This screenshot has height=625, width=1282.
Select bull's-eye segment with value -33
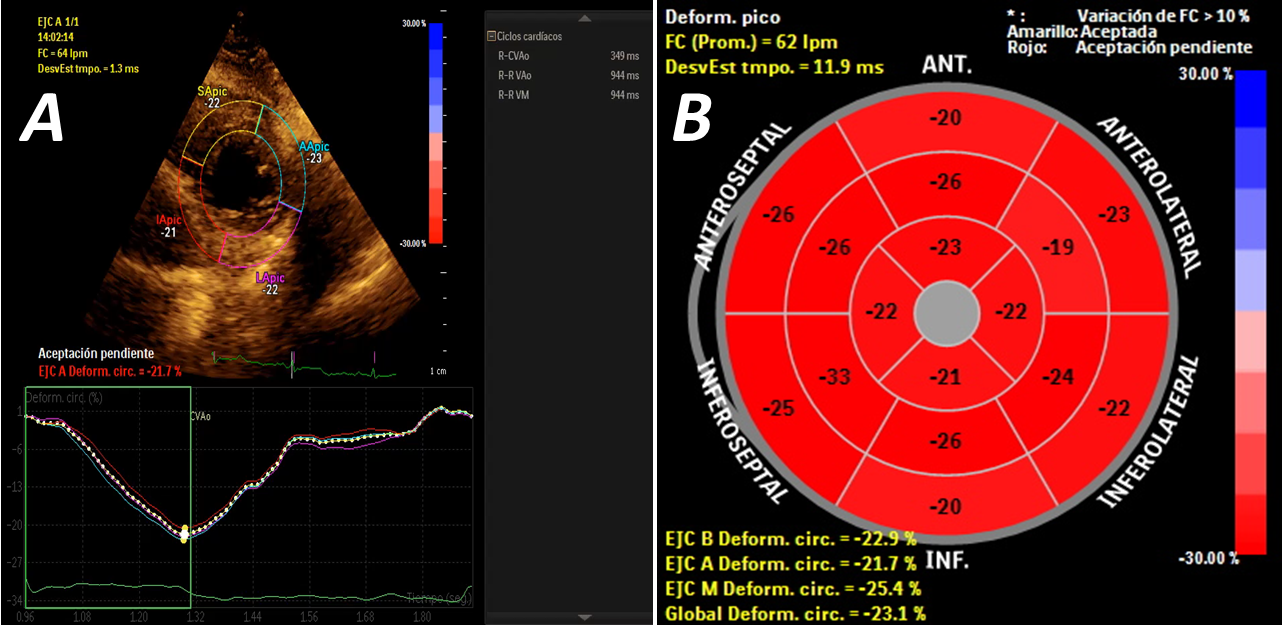tap(833, 378)
